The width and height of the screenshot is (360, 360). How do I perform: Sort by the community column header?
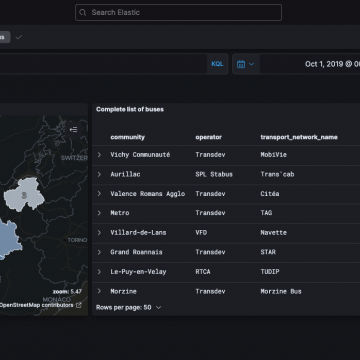coord(128,137)
